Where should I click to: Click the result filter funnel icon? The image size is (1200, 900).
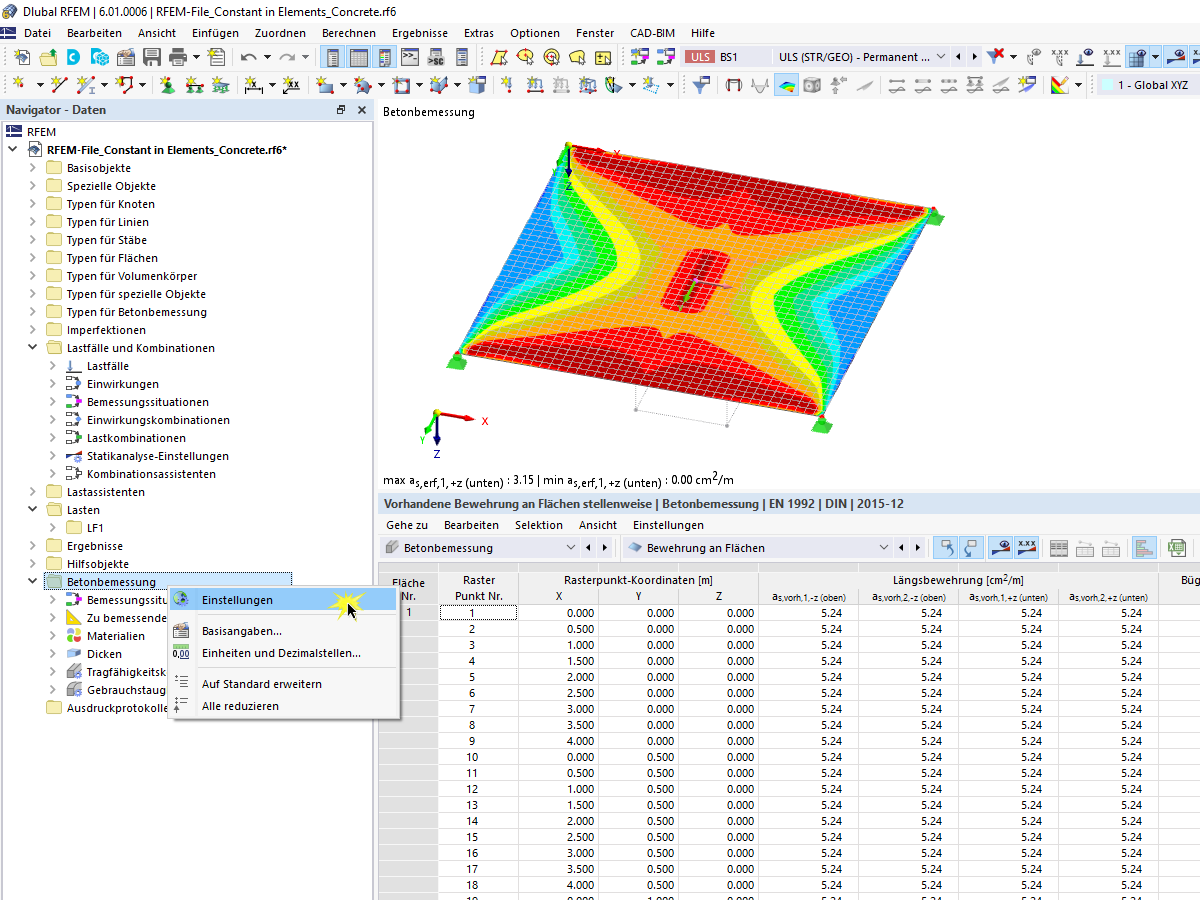(702, 85)
